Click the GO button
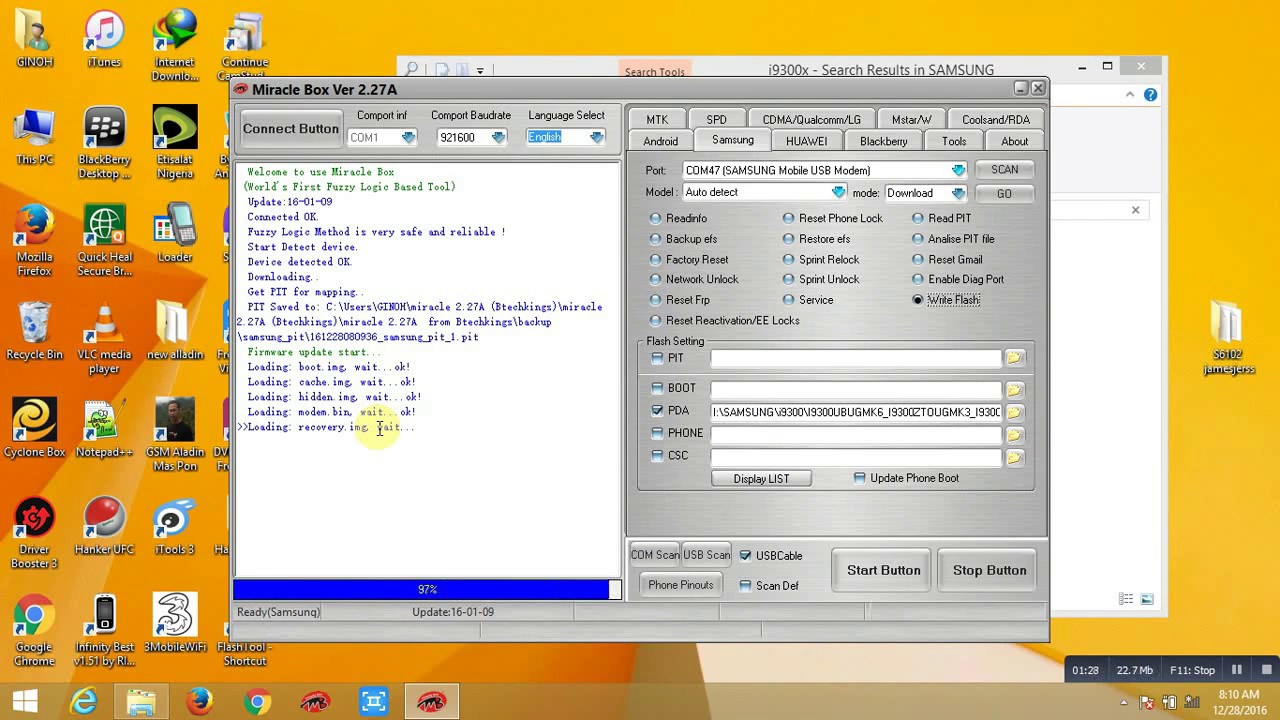The height and width of the screenshot is (720, 1280). tap(1005, 193)
